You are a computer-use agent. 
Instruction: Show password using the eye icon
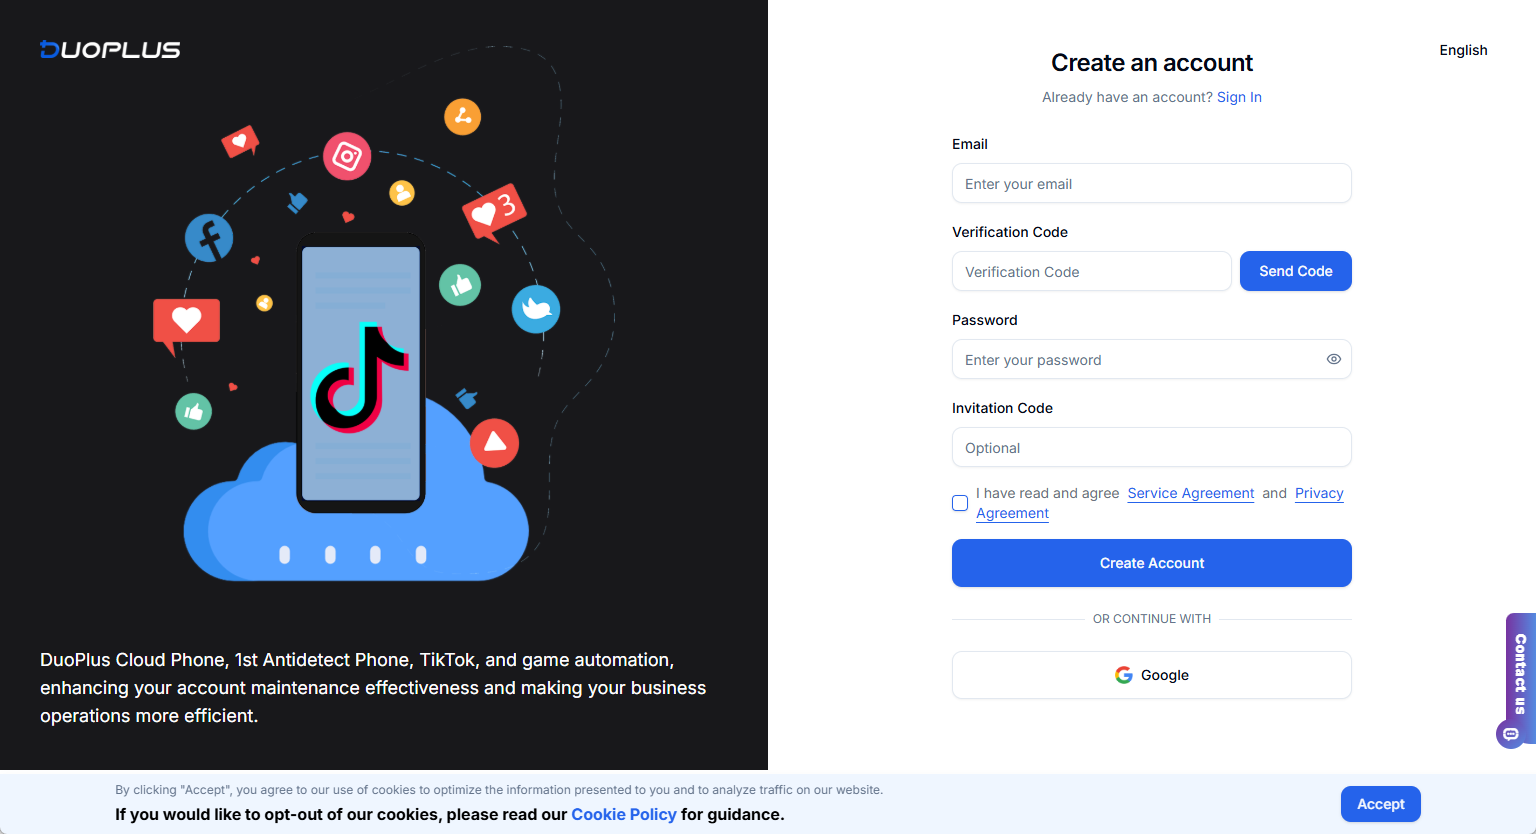1333,359
